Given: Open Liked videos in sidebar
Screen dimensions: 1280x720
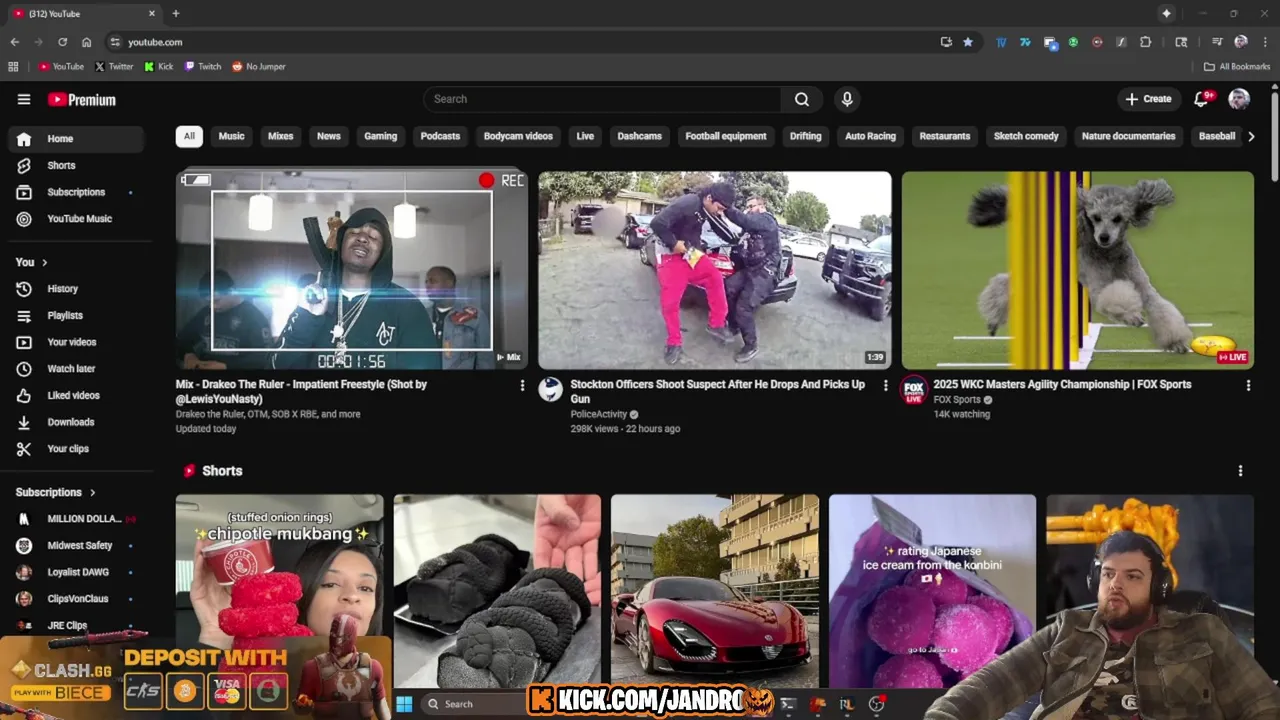Looking at the screenshot, I should click(76, 395).
